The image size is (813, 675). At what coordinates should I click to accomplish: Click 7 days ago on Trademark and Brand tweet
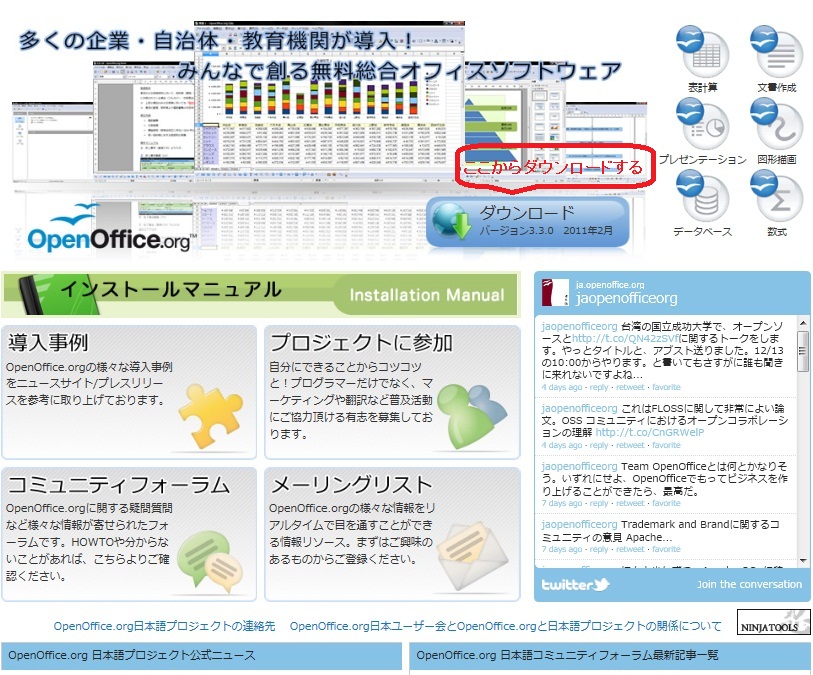pyautogui.click(x=562, y=550)
